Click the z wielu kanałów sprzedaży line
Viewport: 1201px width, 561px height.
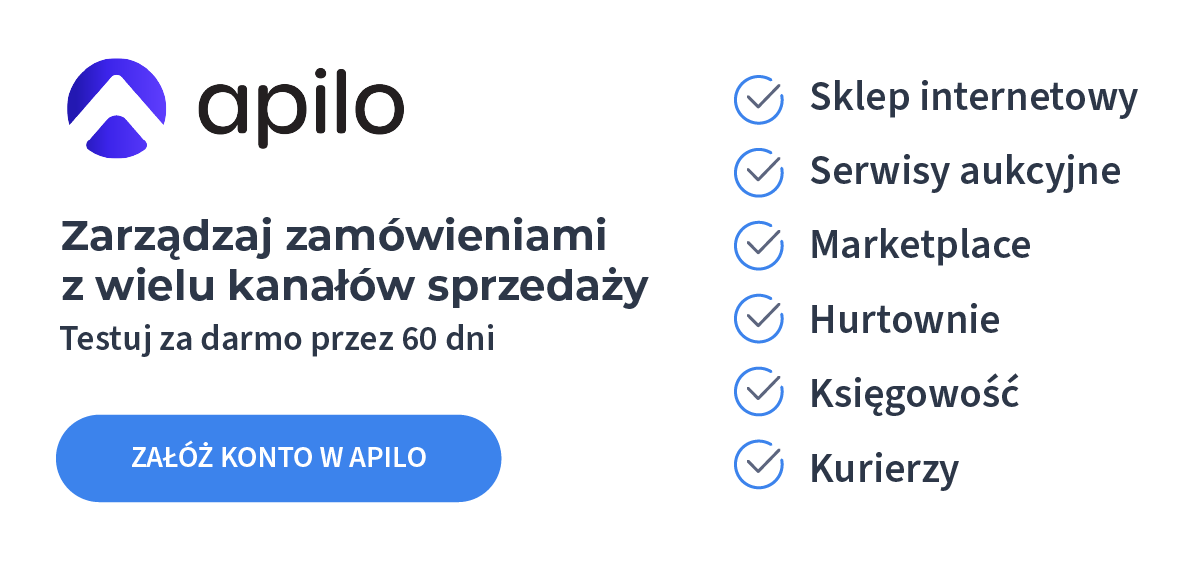(x=354, y=287)
